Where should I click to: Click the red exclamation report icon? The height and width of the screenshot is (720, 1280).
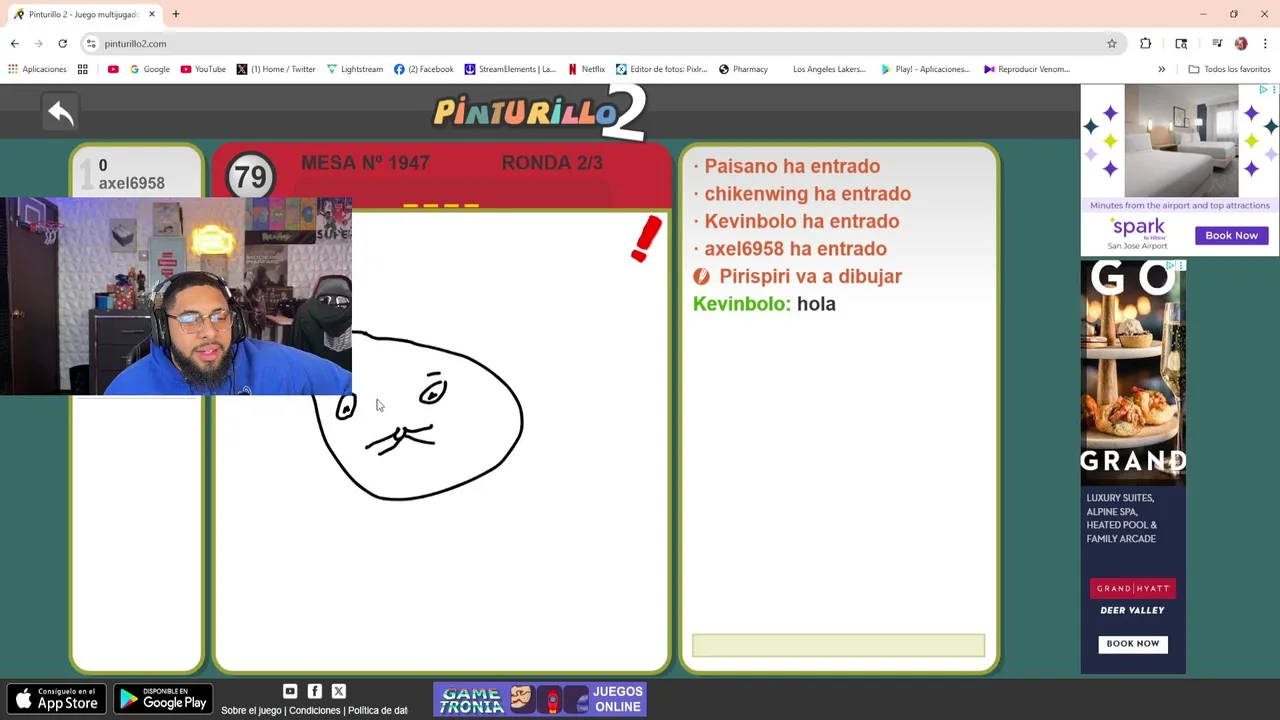coord(646,239)
